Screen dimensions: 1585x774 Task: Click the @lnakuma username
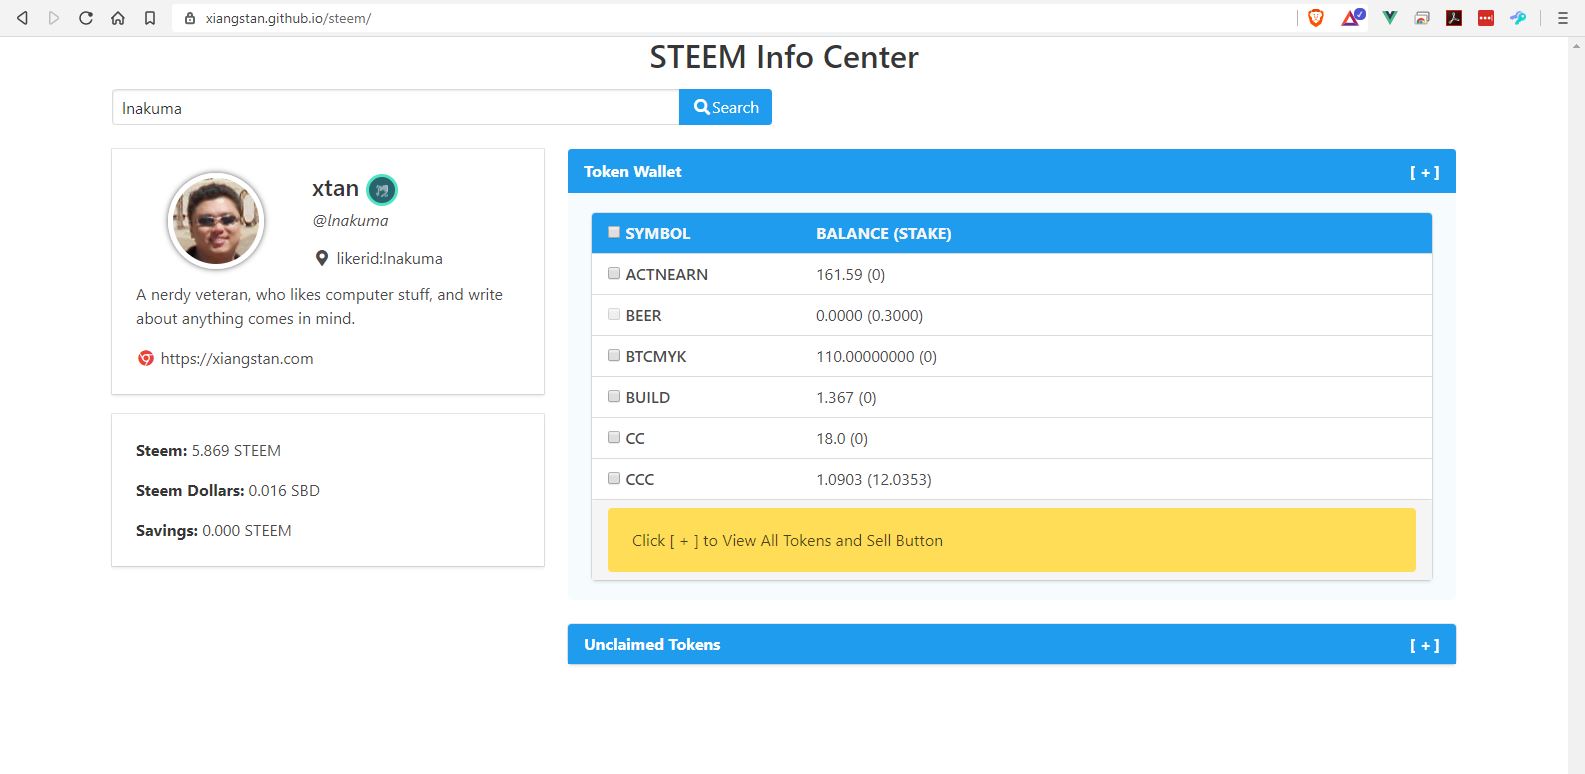[350, 220]
